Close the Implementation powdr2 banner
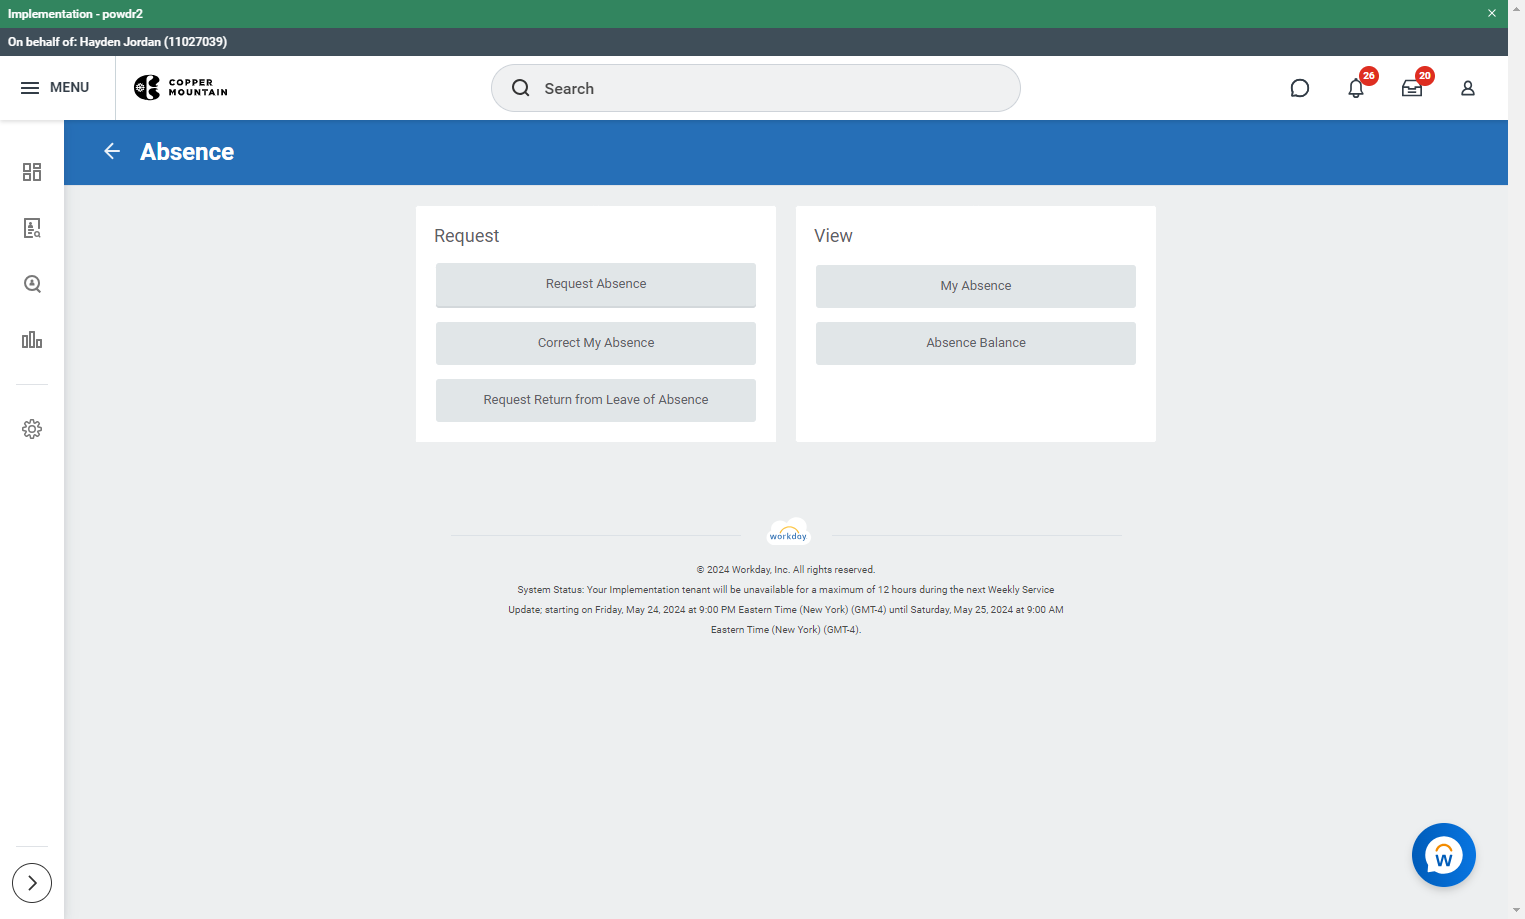1525x919 pixels. pyautogui.click(x=1492, y=13)
